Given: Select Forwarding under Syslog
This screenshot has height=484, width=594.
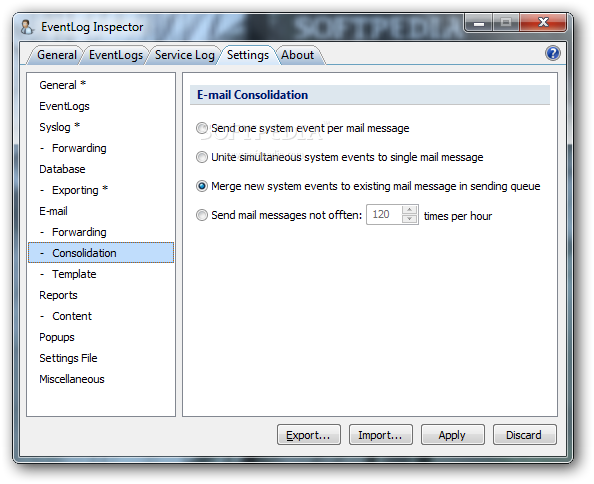Looking at the screenshot, I should pyautogui.click(x=101, y=148).
